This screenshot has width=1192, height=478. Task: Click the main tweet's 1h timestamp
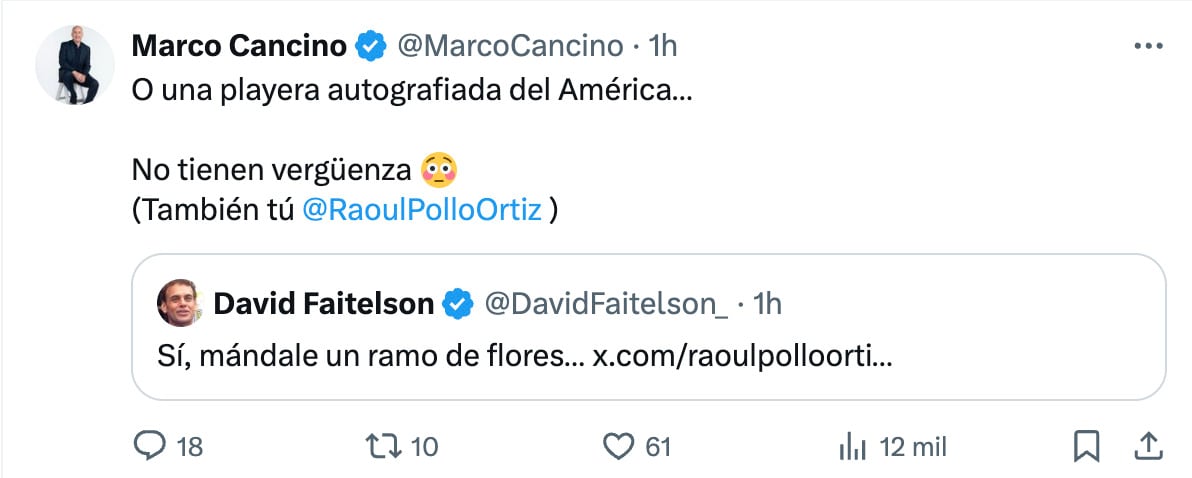[664, 45]
